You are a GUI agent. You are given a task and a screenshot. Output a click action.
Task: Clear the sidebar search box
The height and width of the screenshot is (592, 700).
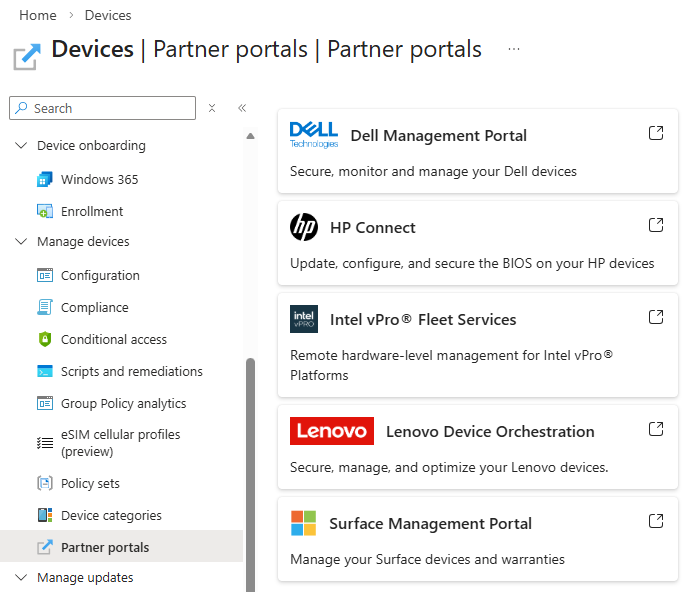(x=212, y=108)
